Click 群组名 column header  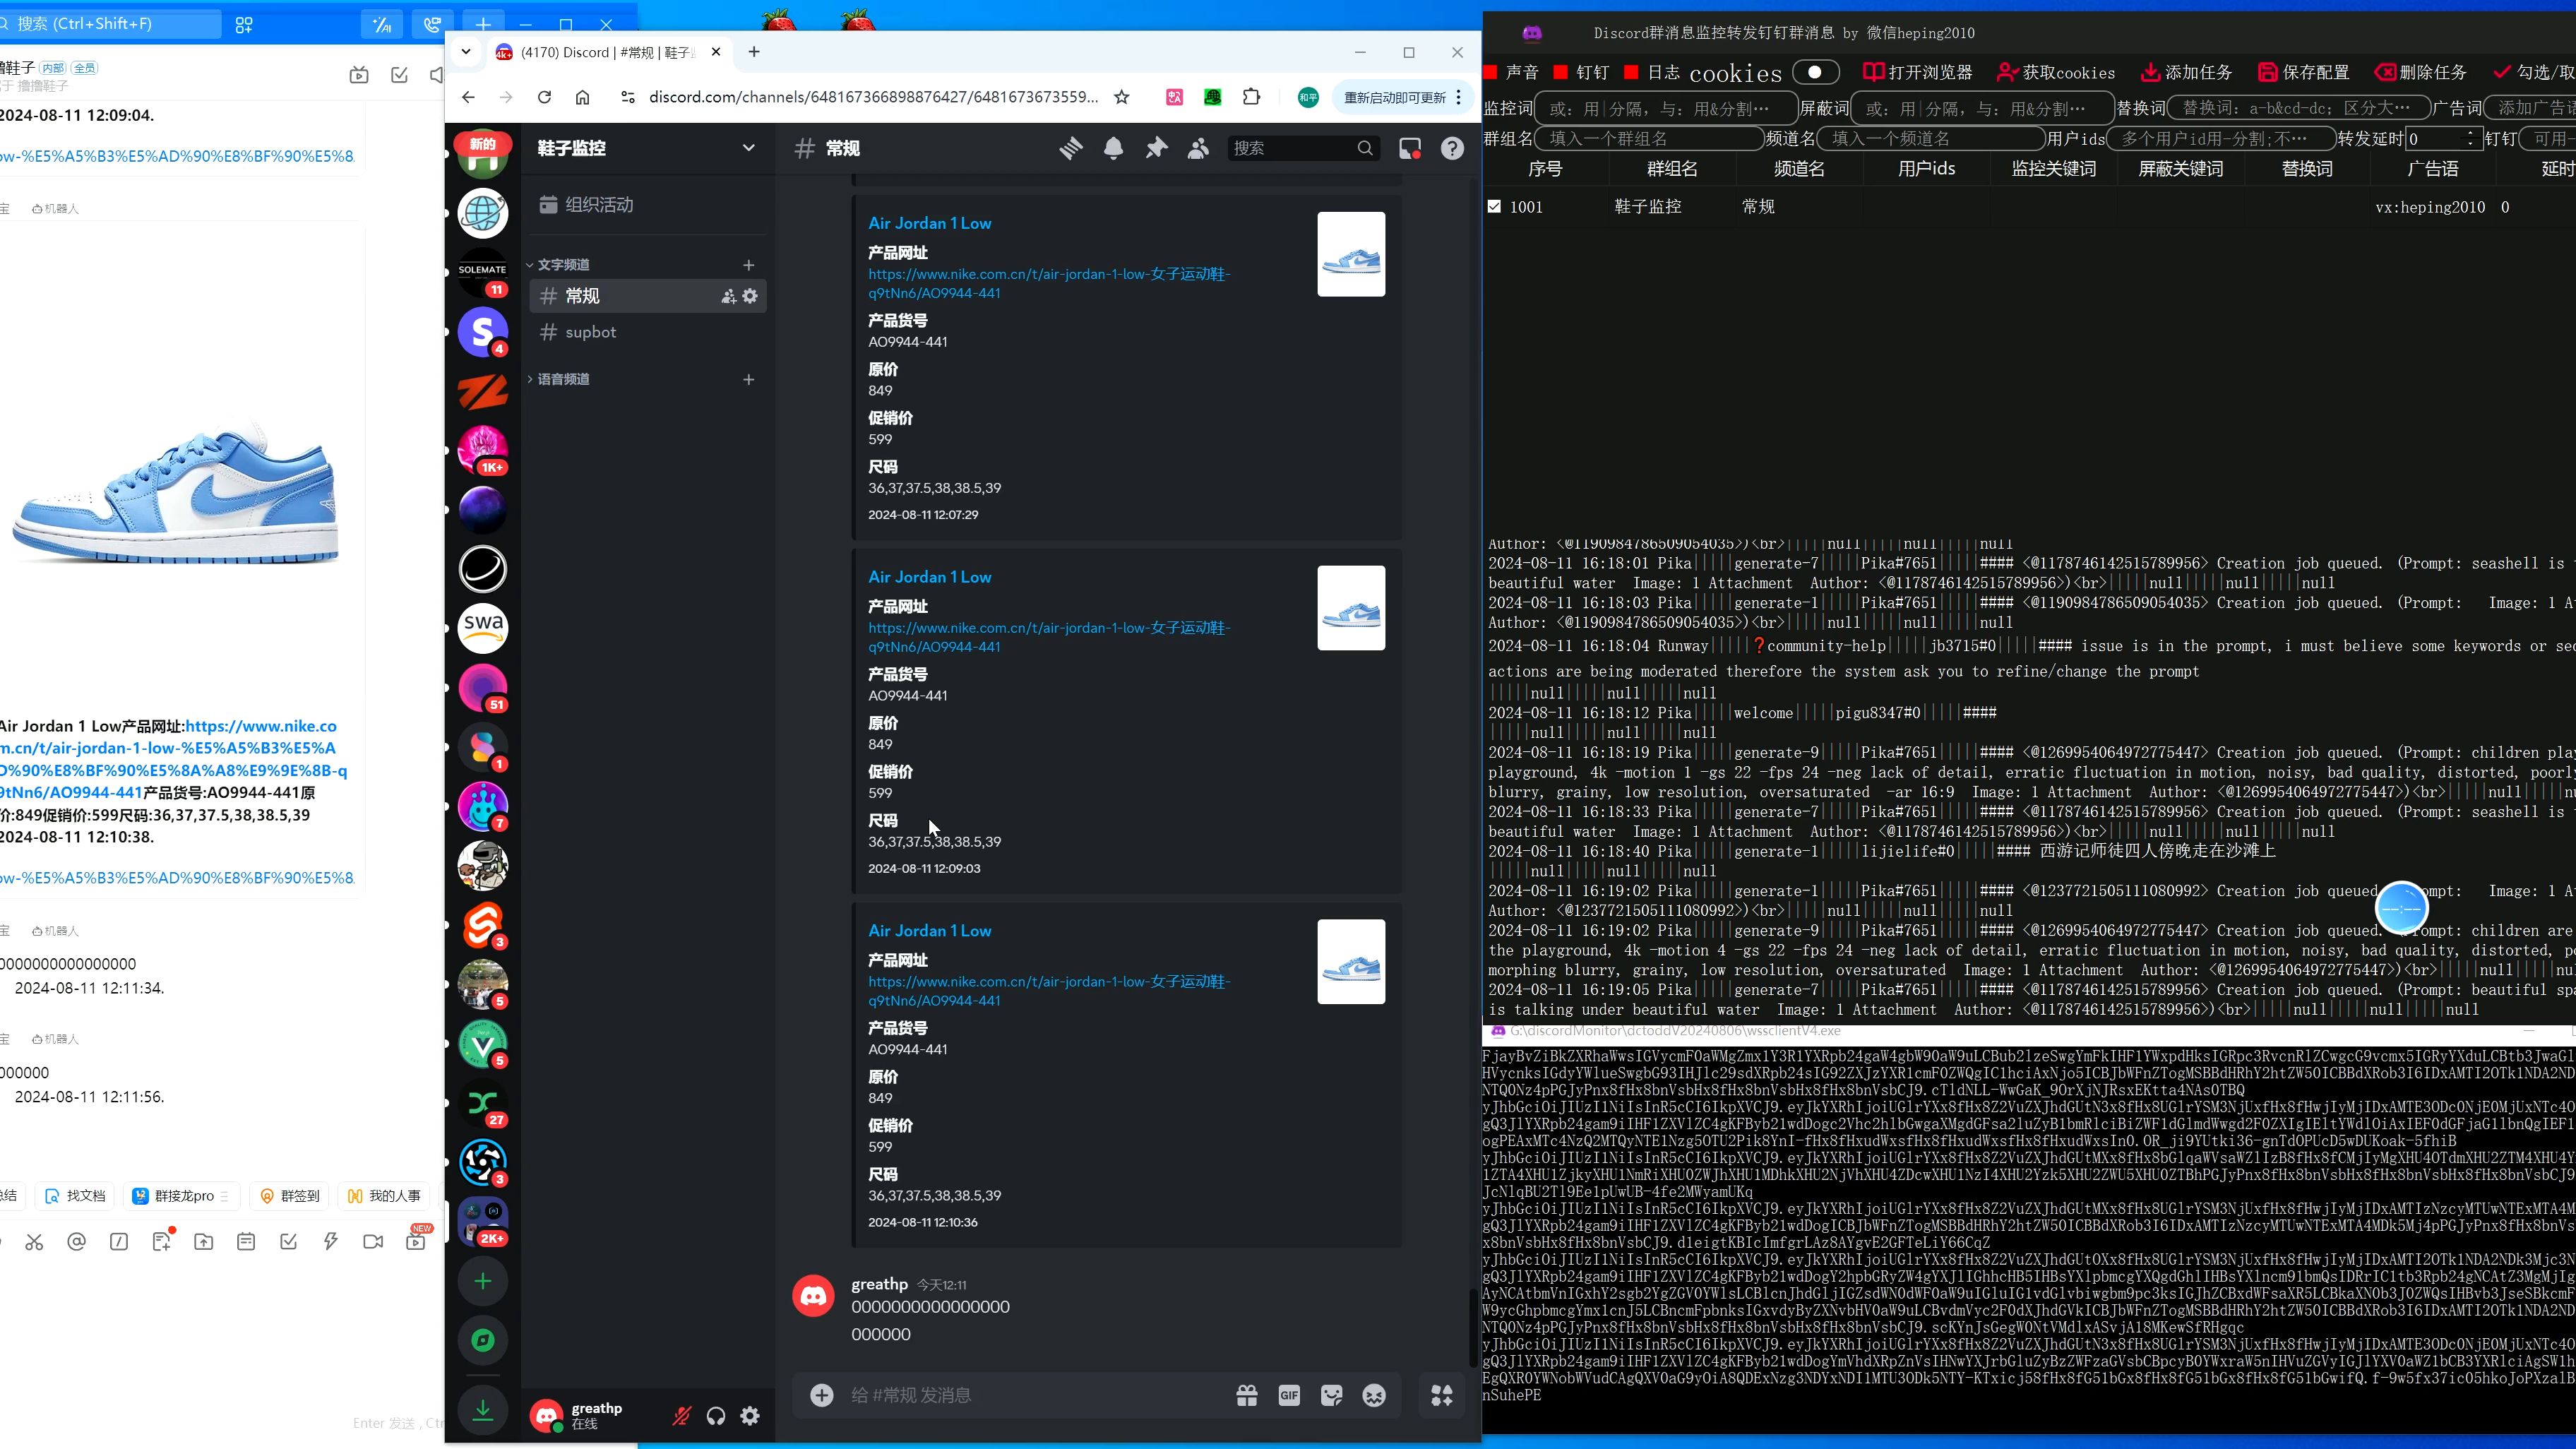coord(1672,169)
